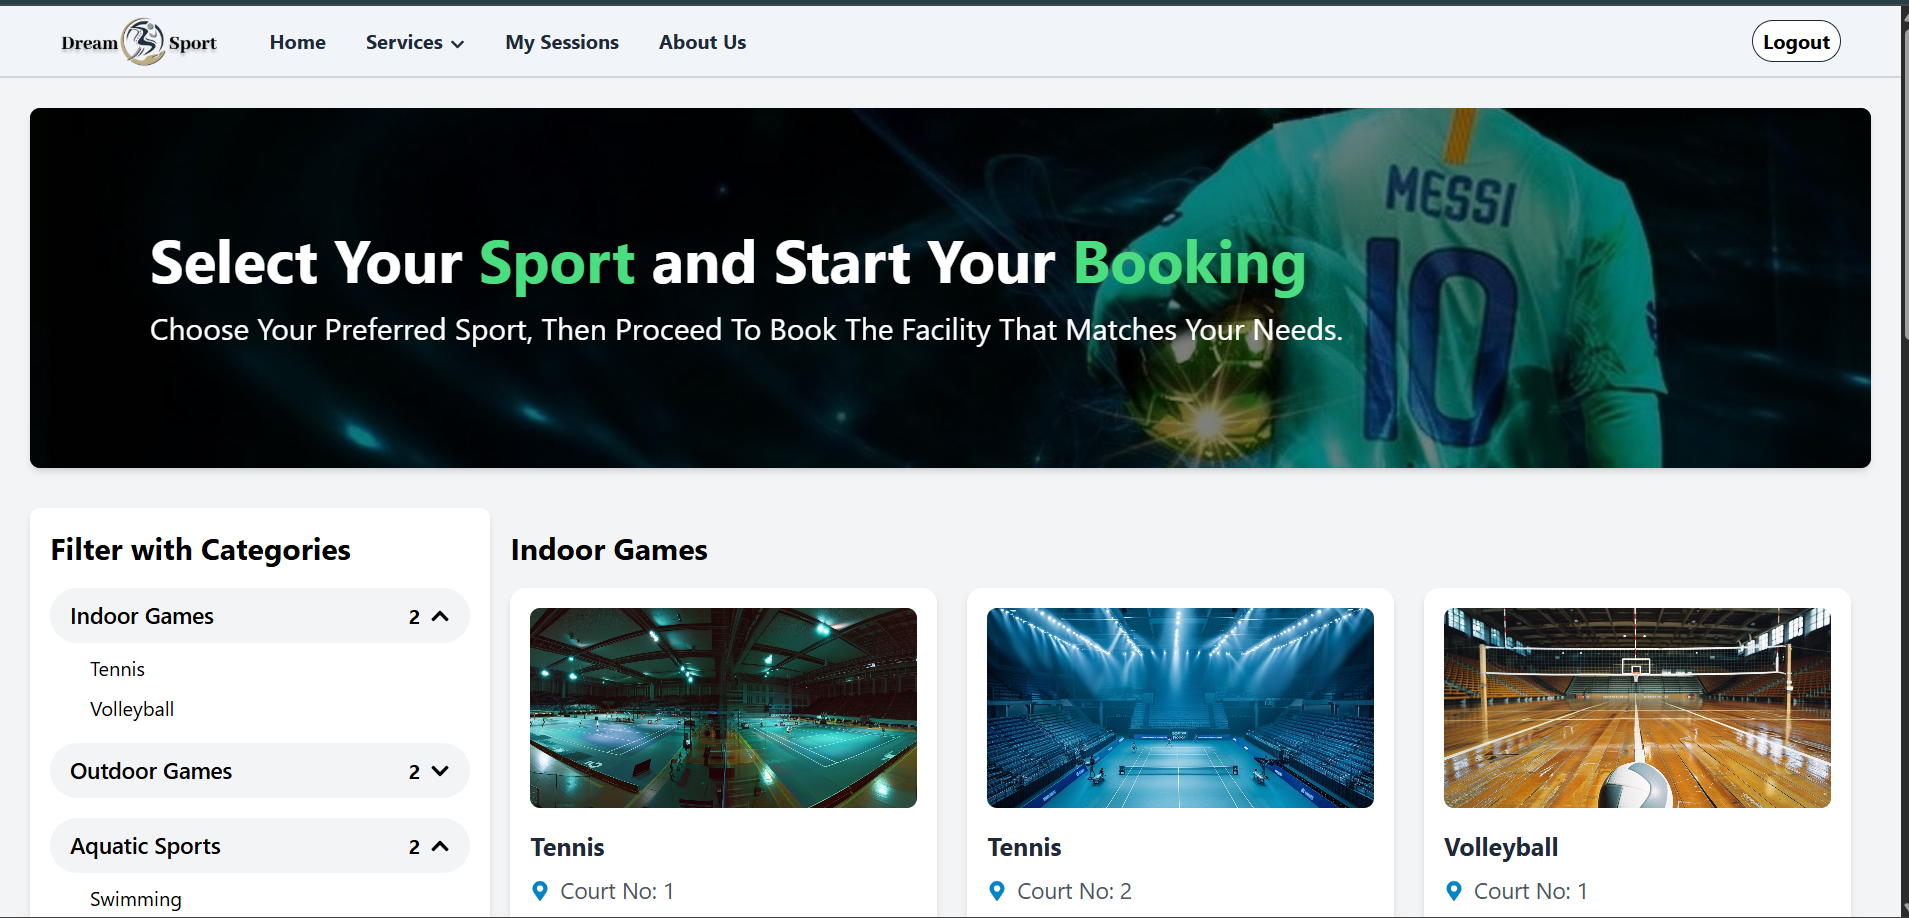Filter by Tennis in sidebar

click(x=117, y=669)
